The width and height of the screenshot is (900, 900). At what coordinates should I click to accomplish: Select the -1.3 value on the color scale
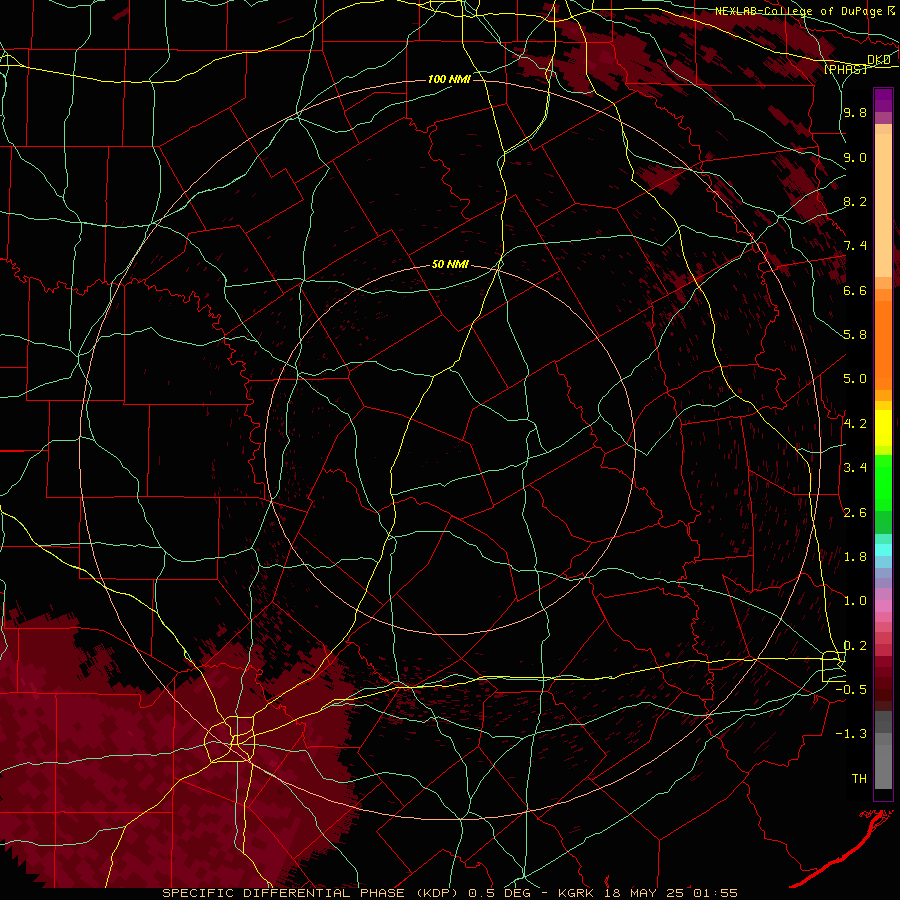tap(851, 734)
